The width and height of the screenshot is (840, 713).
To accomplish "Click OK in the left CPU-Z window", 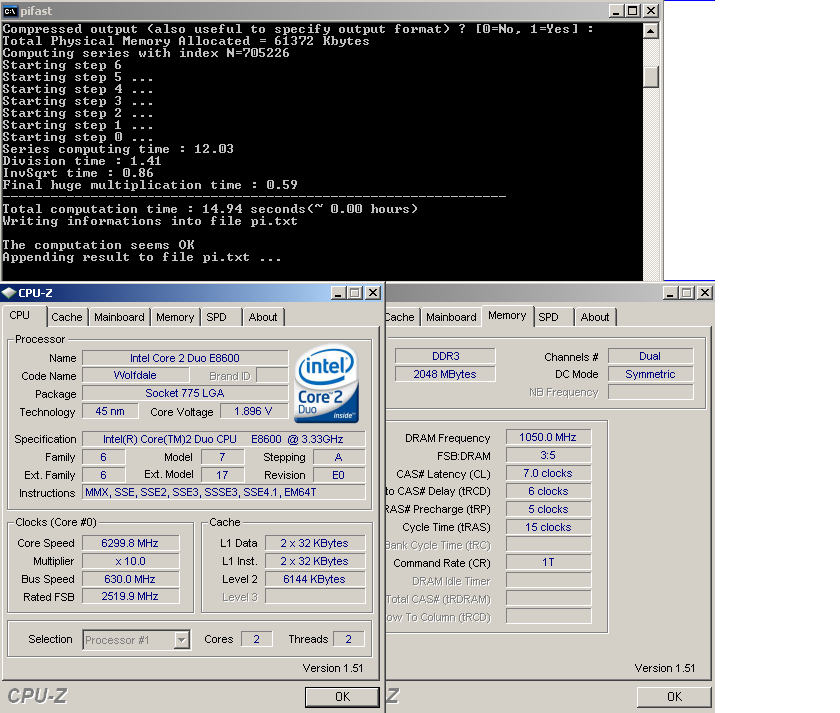I will point(342,697).
